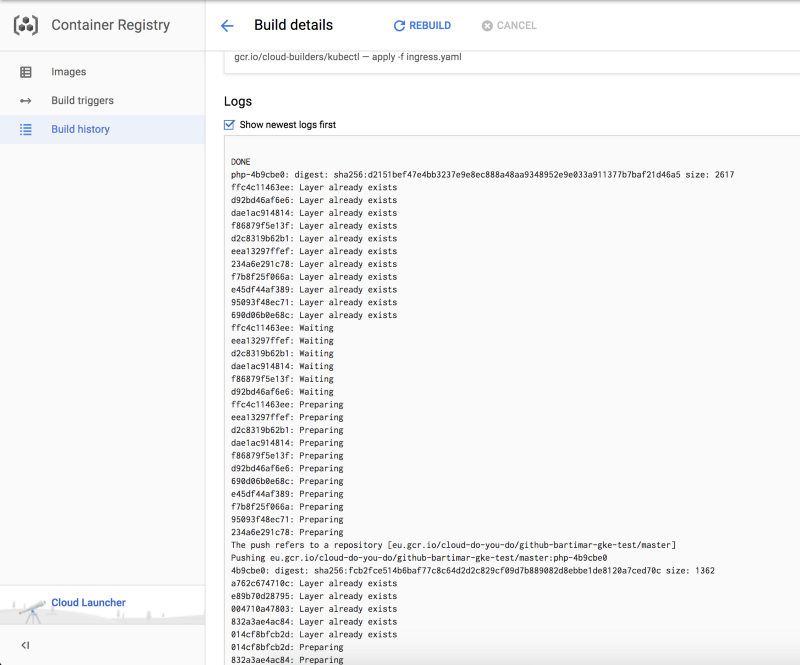Viewport: 800px width, 665px height.
Task: Click the CANCEL button
Action: 509,26
